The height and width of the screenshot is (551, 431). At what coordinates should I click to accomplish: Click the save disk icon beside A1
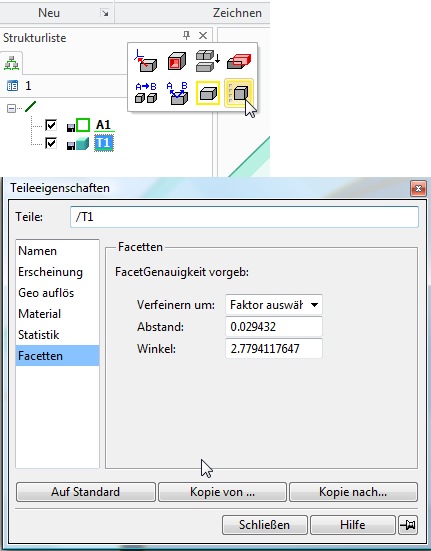pyautogui.click(x=71, y=128)
